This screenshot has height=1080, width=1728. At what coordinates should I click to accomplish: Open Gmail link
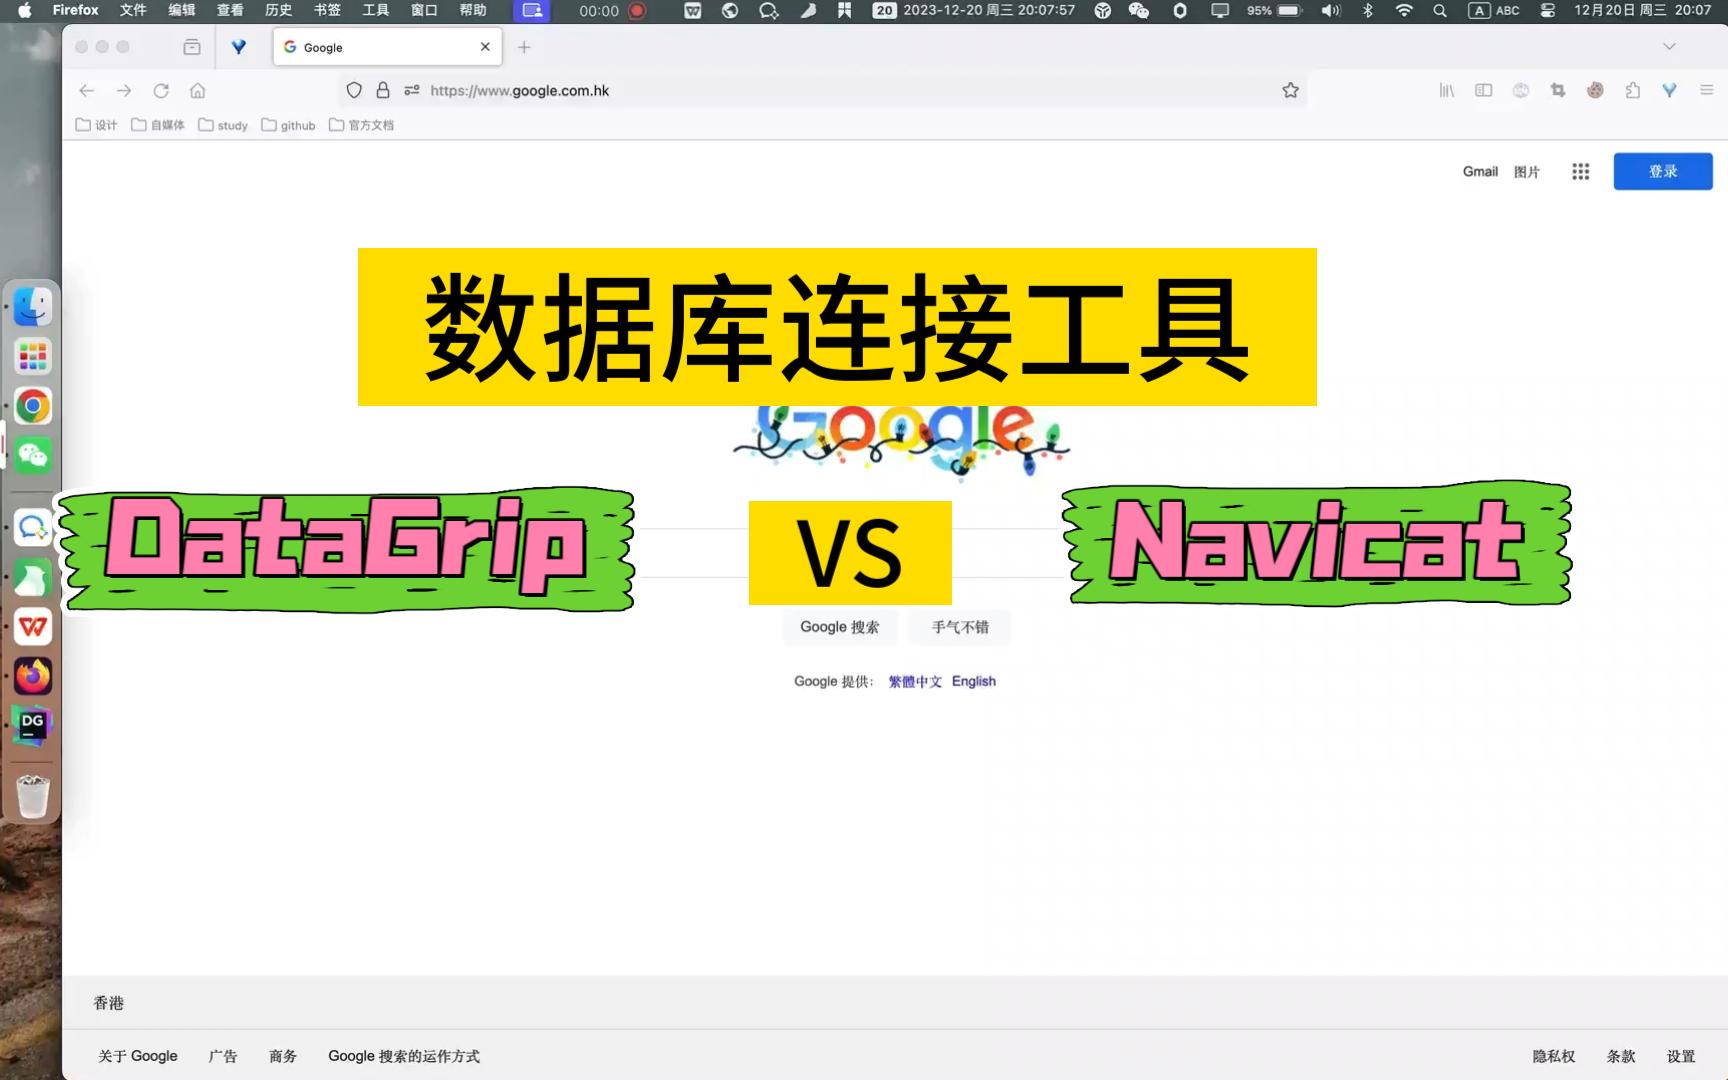pos(1480,172)
